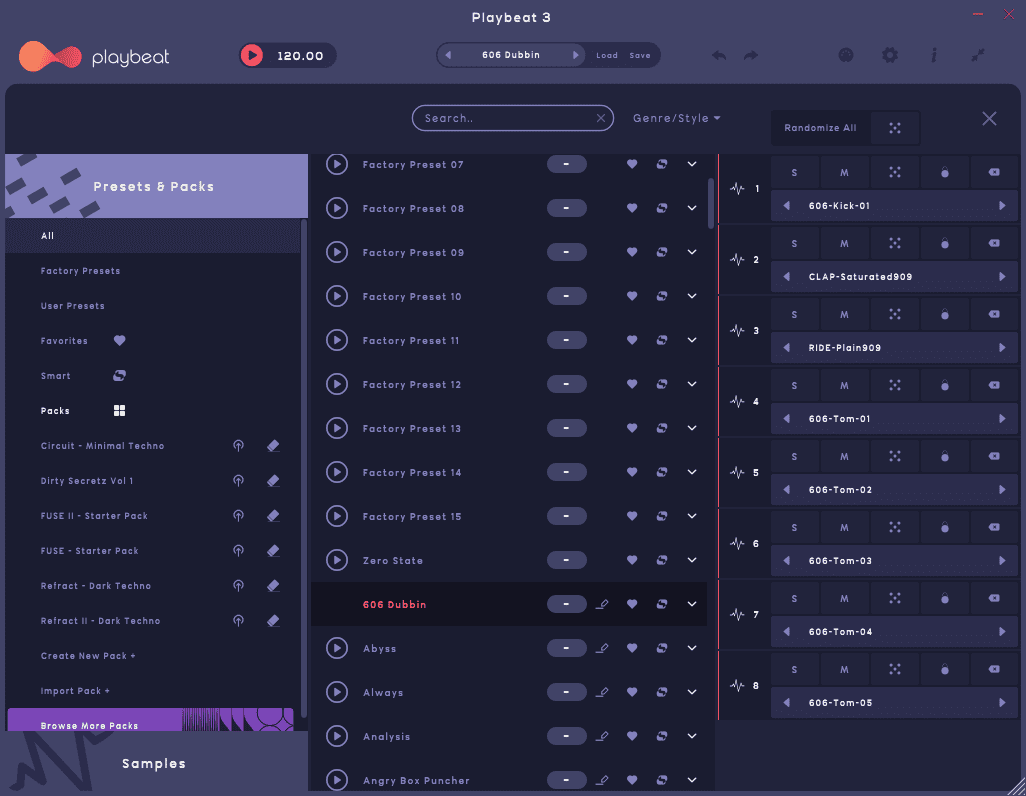Next sample arrow on 606-Kick-01
The height and width of the screenshot is (796, 1026).
[1002, 206]
